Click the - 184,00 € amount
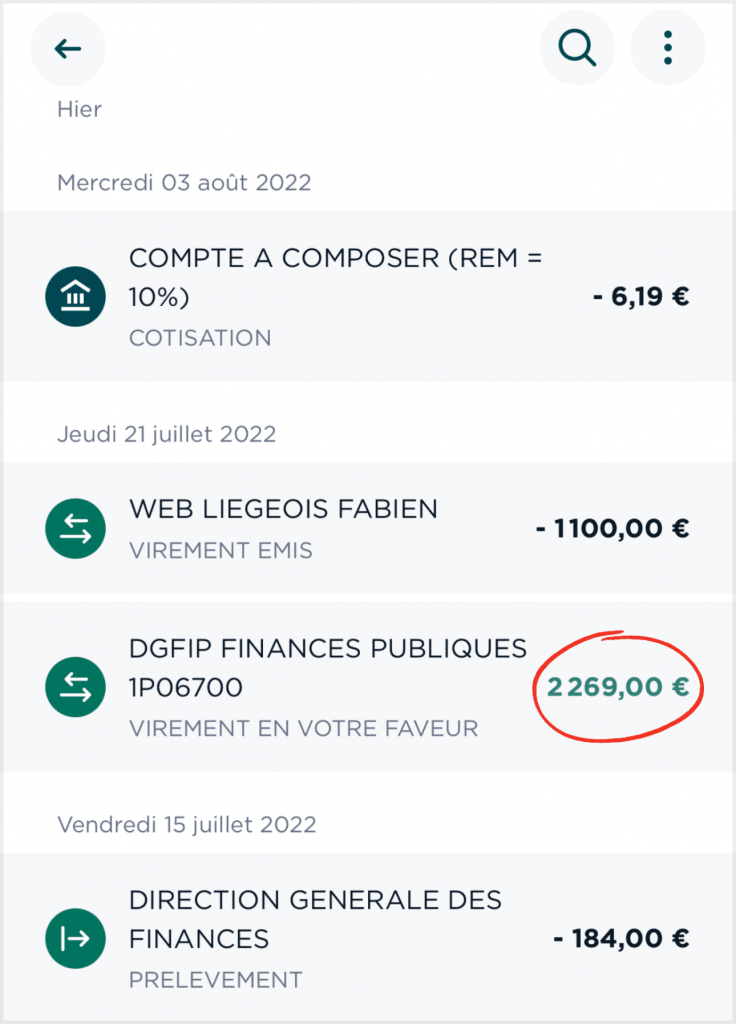The height and width of the screenshot is (1024, 736). [621, 939]
